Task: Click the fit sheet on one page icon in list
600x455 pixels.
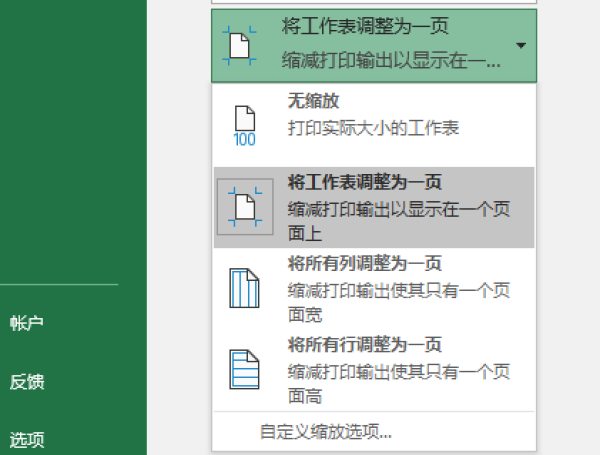Action: (x=245, y=207)
